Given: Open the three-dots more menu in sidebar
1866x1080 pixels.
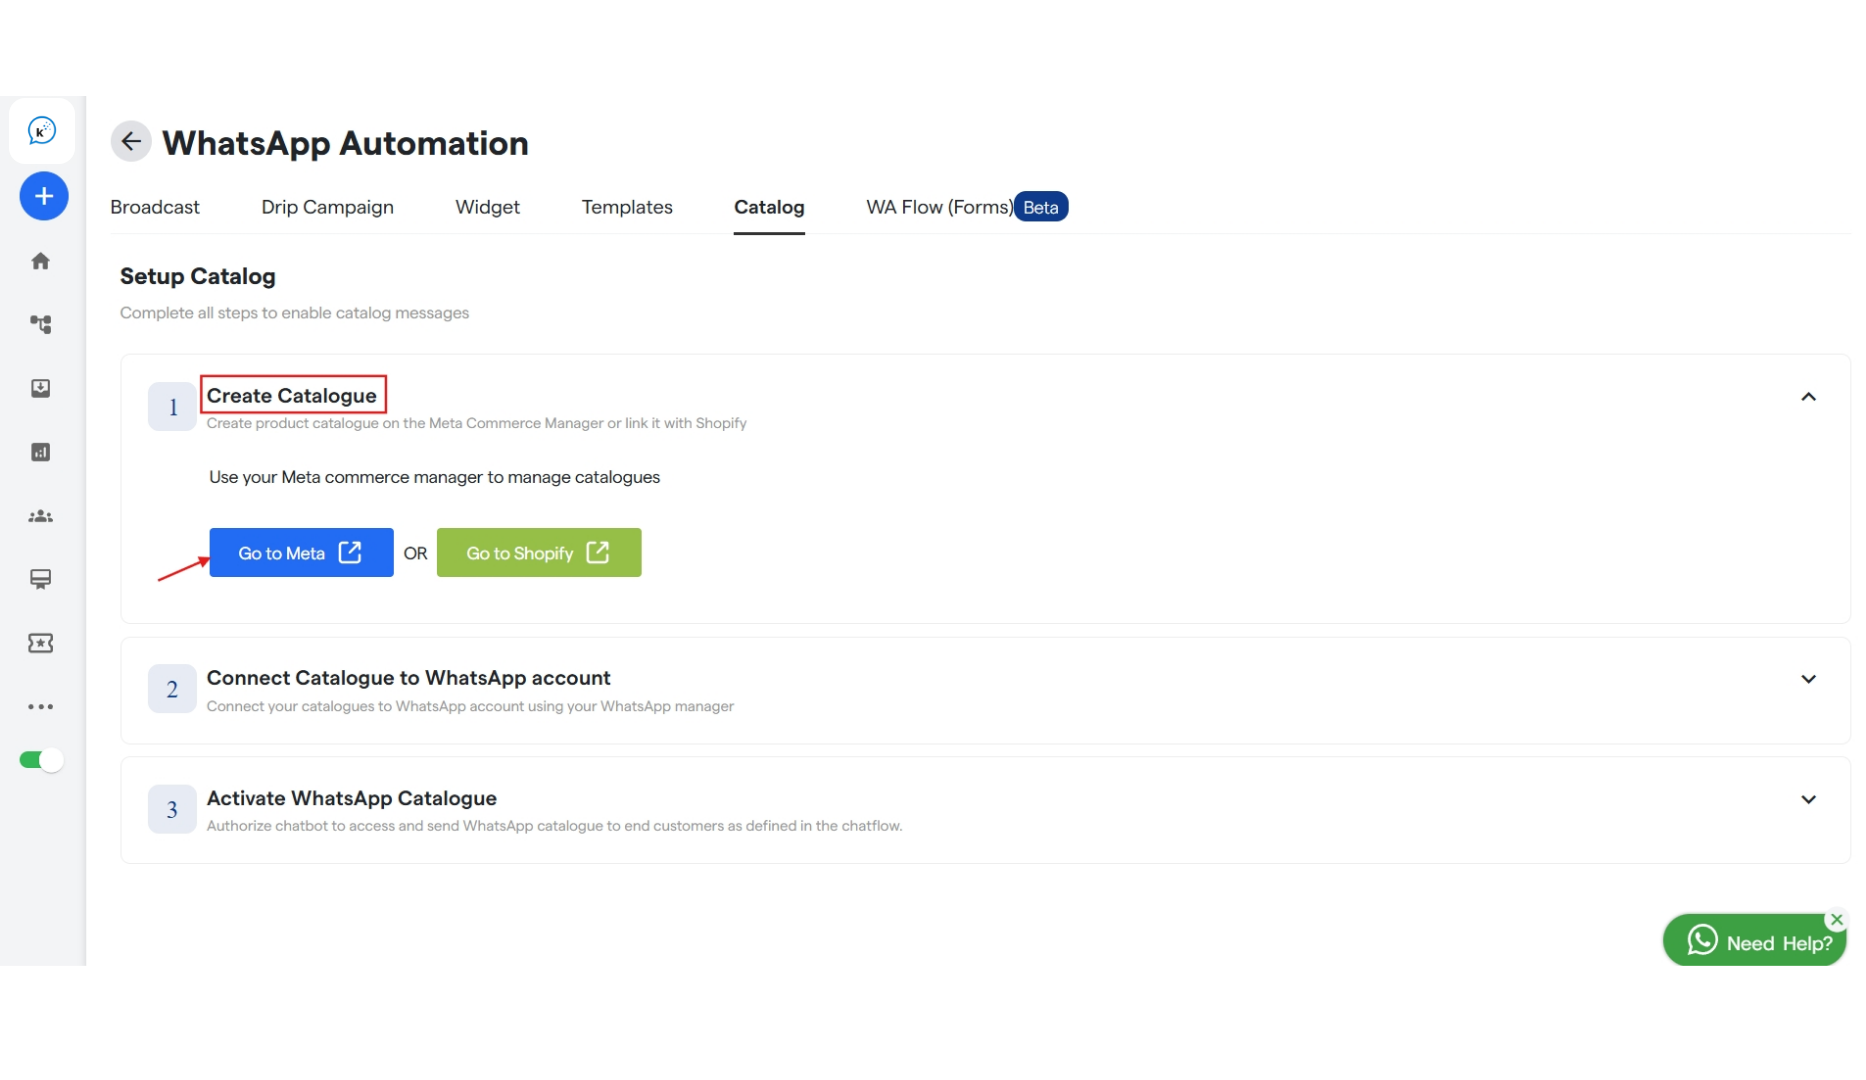Looking at the screenshot, I should [x=41, y=707].
